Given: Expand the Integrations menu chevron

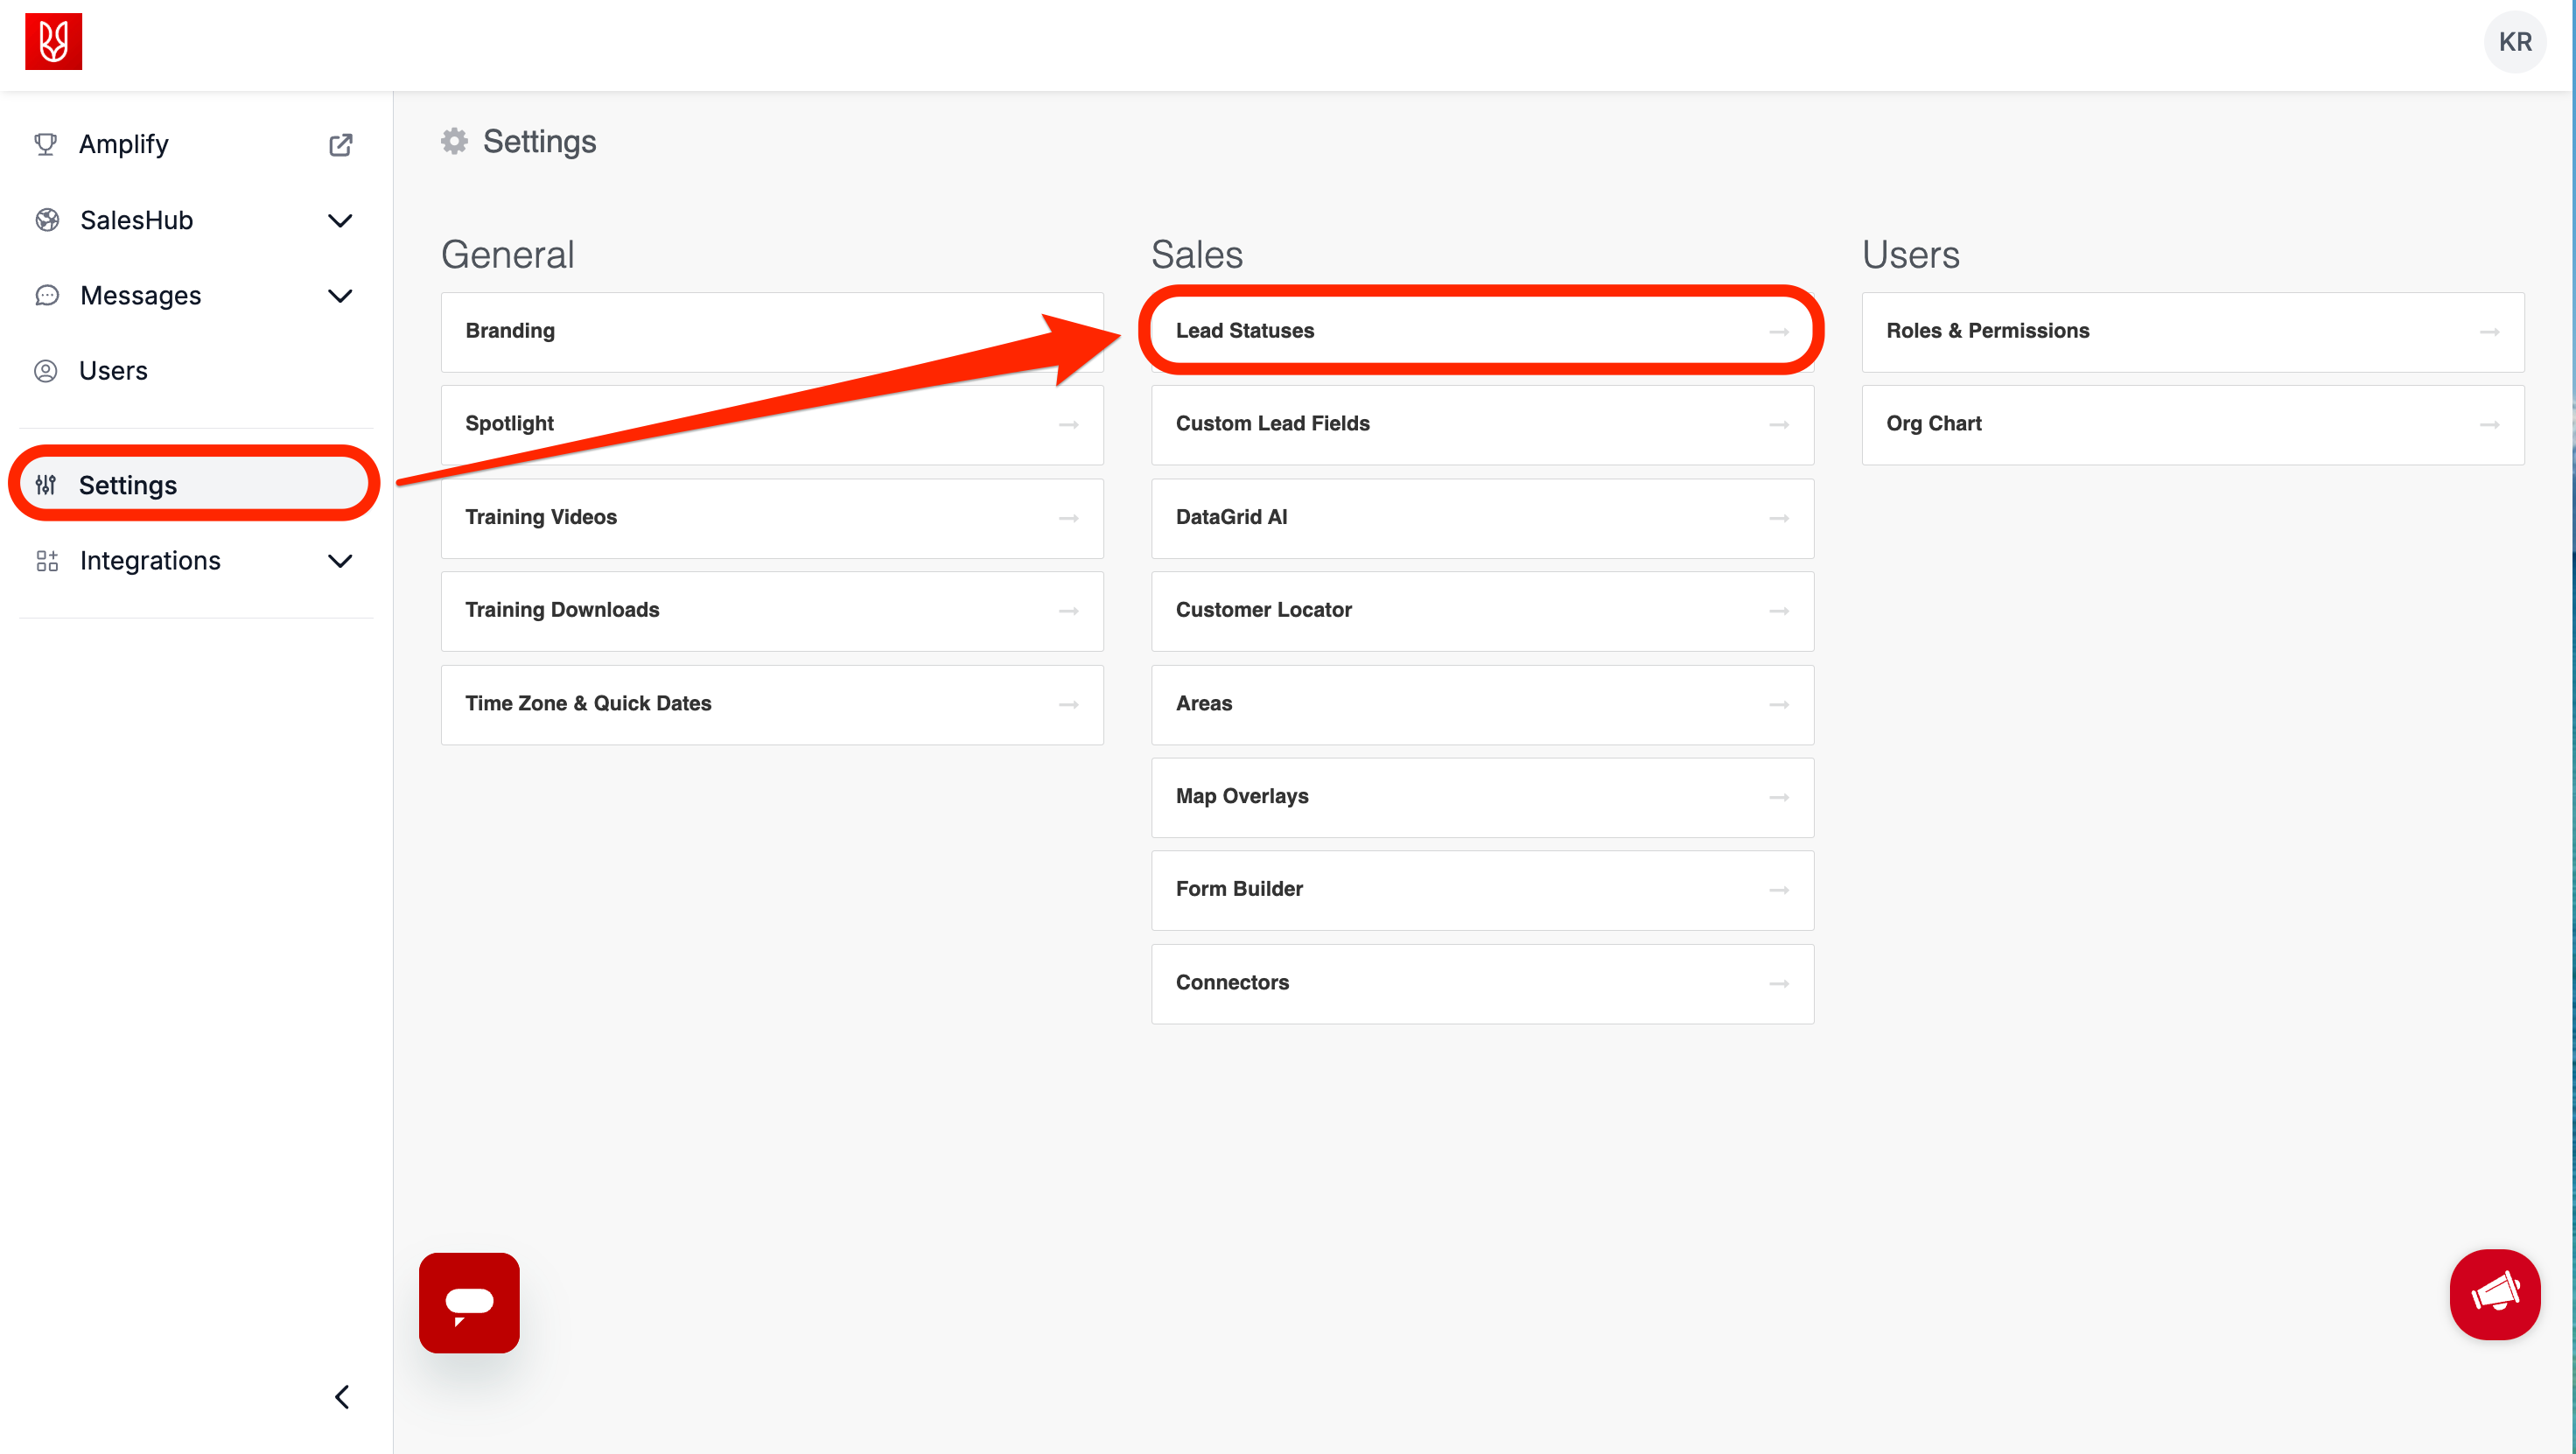Looking at the screenshot, I should pyautogui.click(x=340, y=561).
